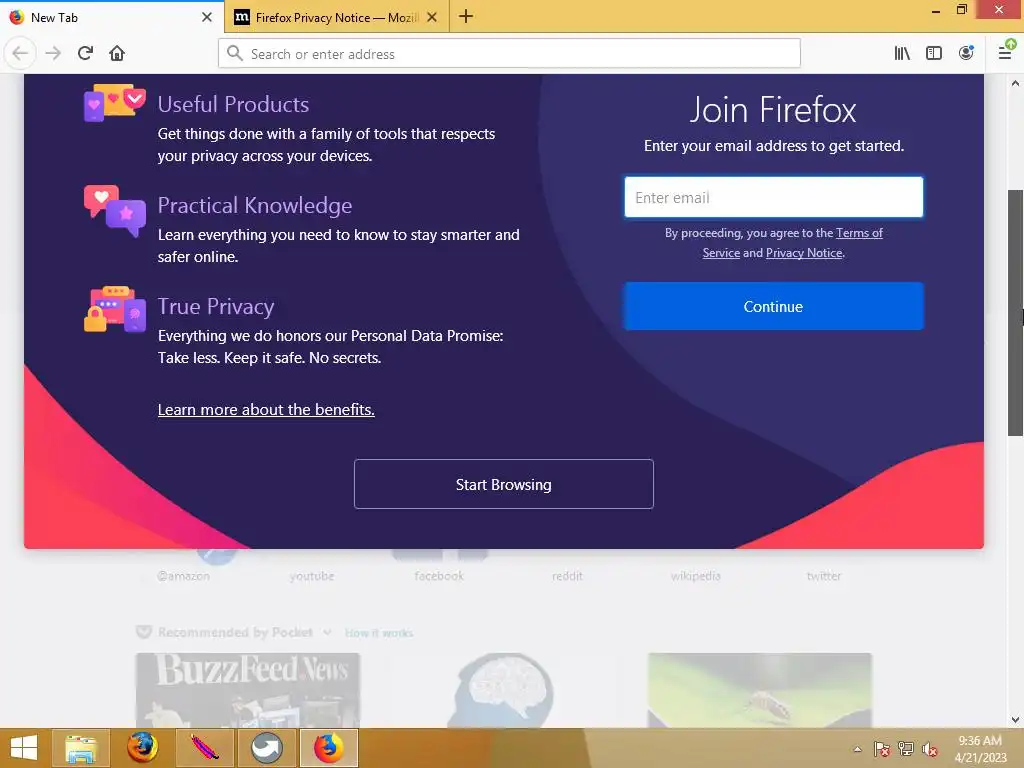
Task: Open the BuzzFeed News story thumbnail
Action: pyautogui.click(x=248, y=690)
